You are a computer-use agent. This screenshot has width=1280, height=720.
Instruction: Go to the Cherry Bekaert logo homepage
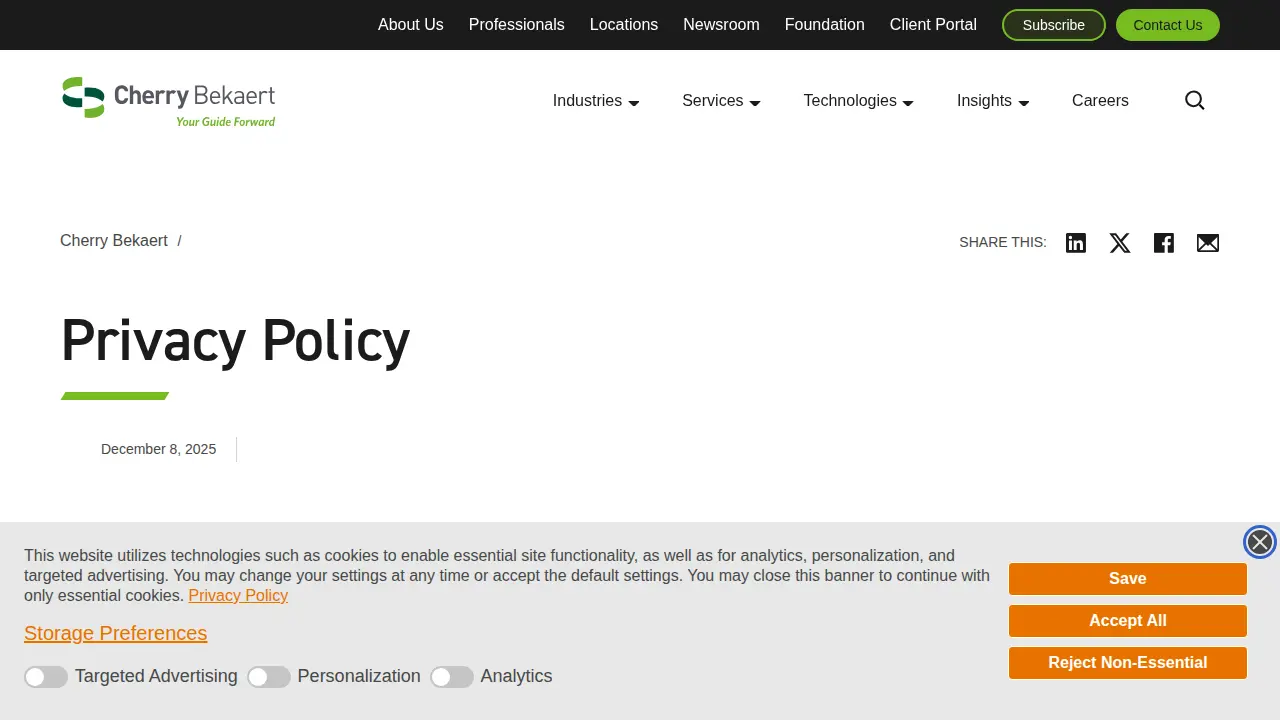168,102
